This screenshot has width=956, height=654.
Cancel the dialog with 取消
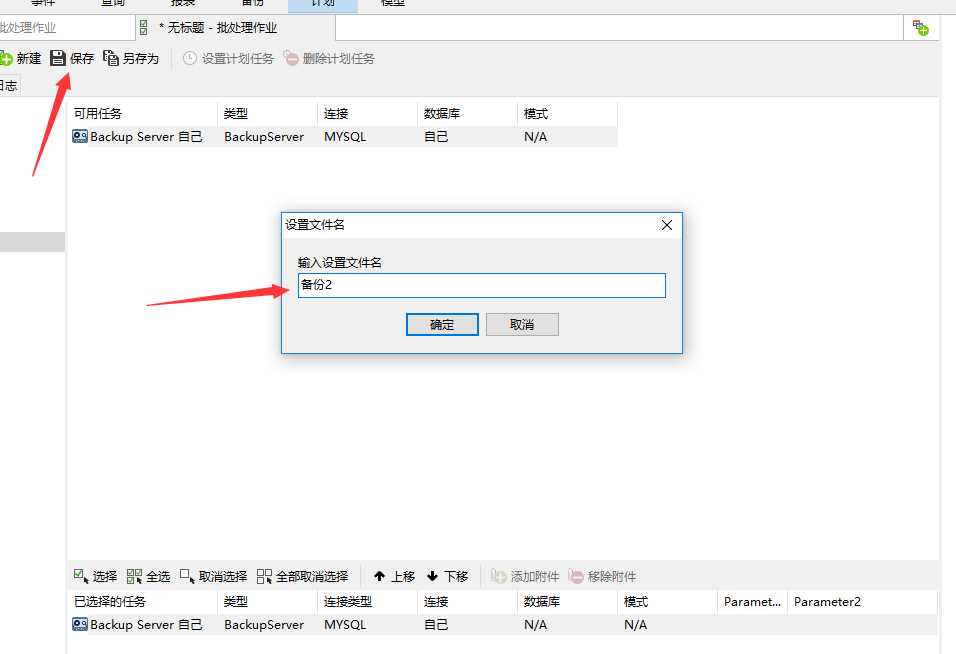point(522,324)
